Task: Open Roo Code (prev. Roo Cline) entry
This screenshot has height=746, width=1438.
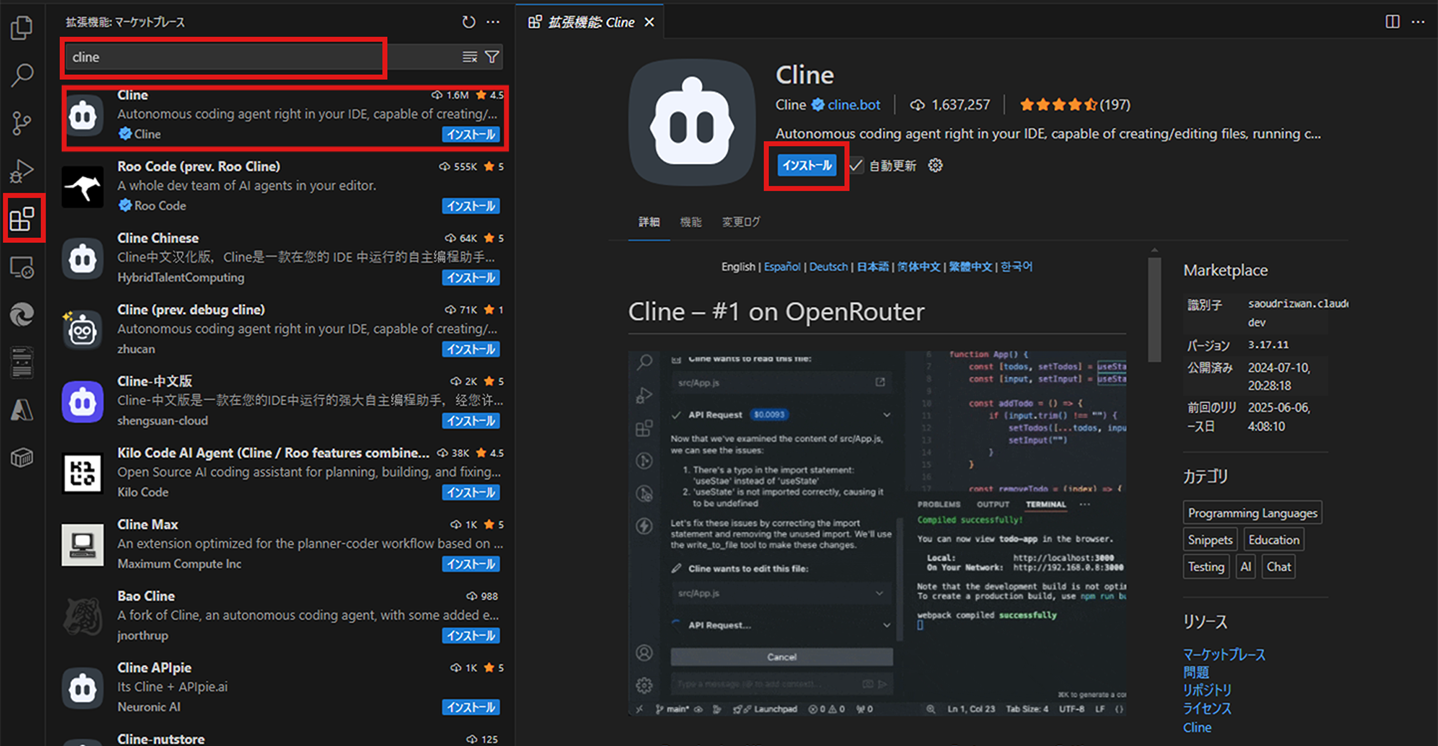Action: [x=283, y=186]
